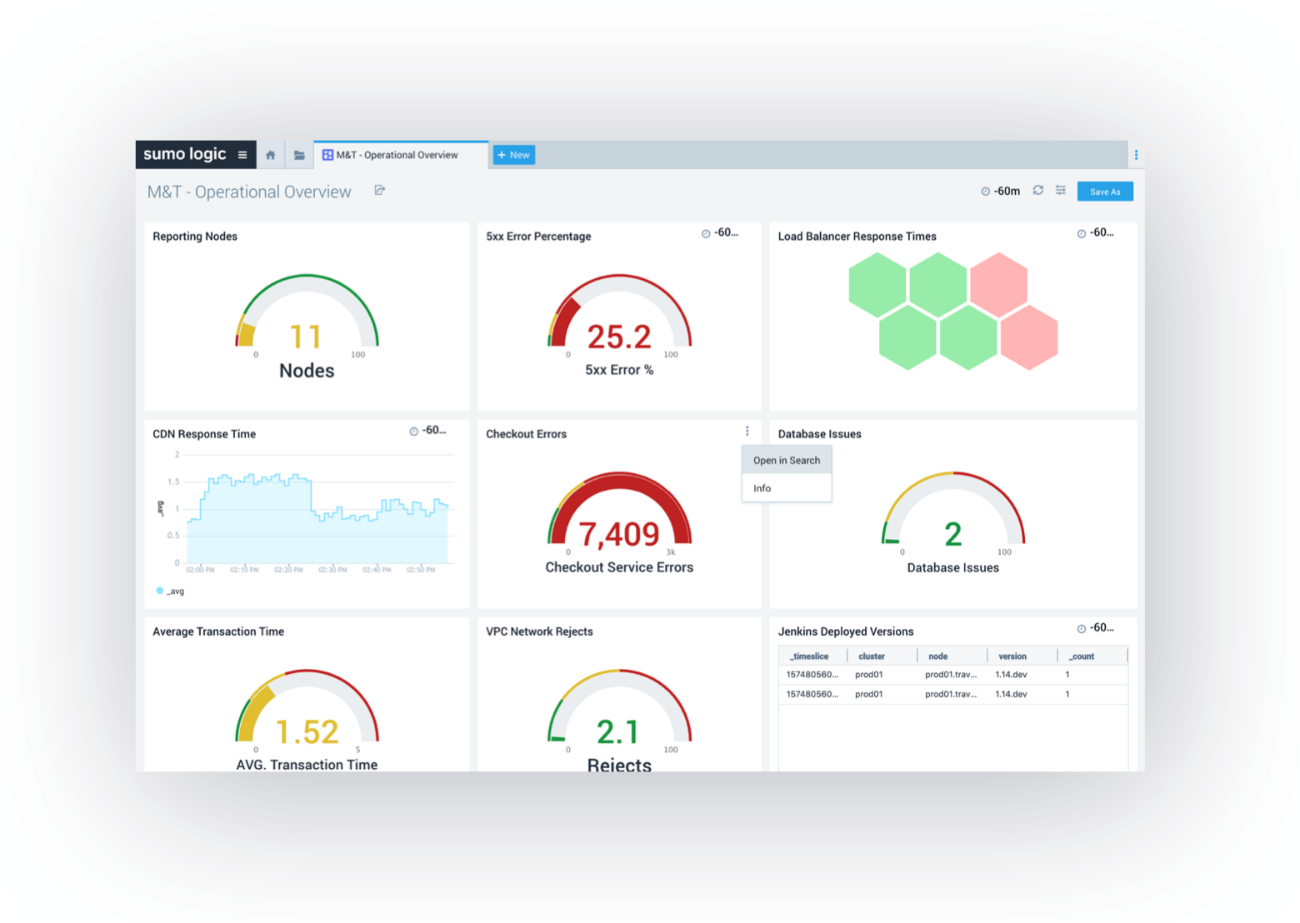Click Checkout Errors panel three-dot menu icon
Image resolution: width=1300 pixels, height=923 pixels.
(x=746, y=431)
